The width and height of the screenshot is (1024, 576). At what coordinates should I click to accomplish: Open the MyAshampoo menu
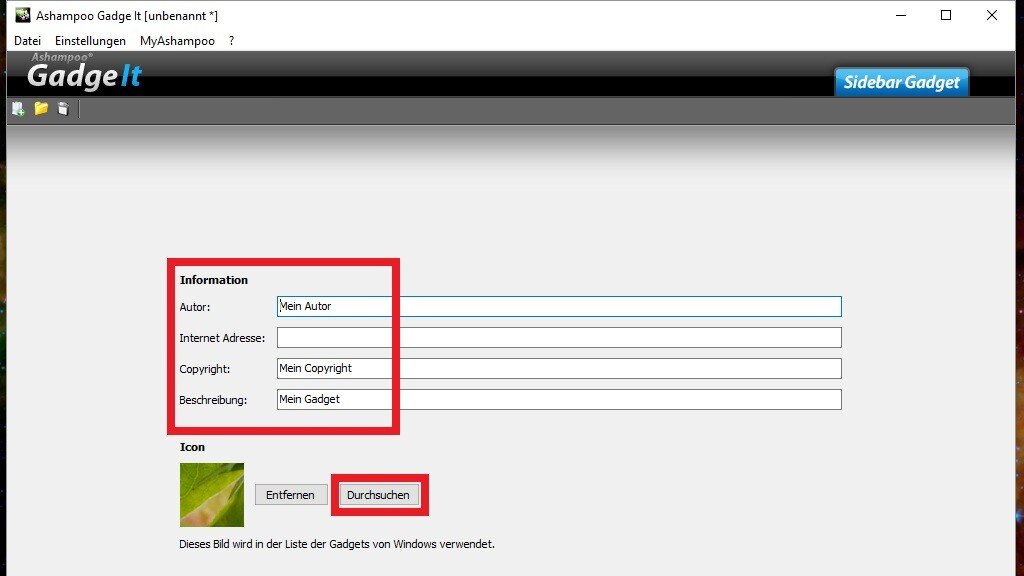[177, 40]
